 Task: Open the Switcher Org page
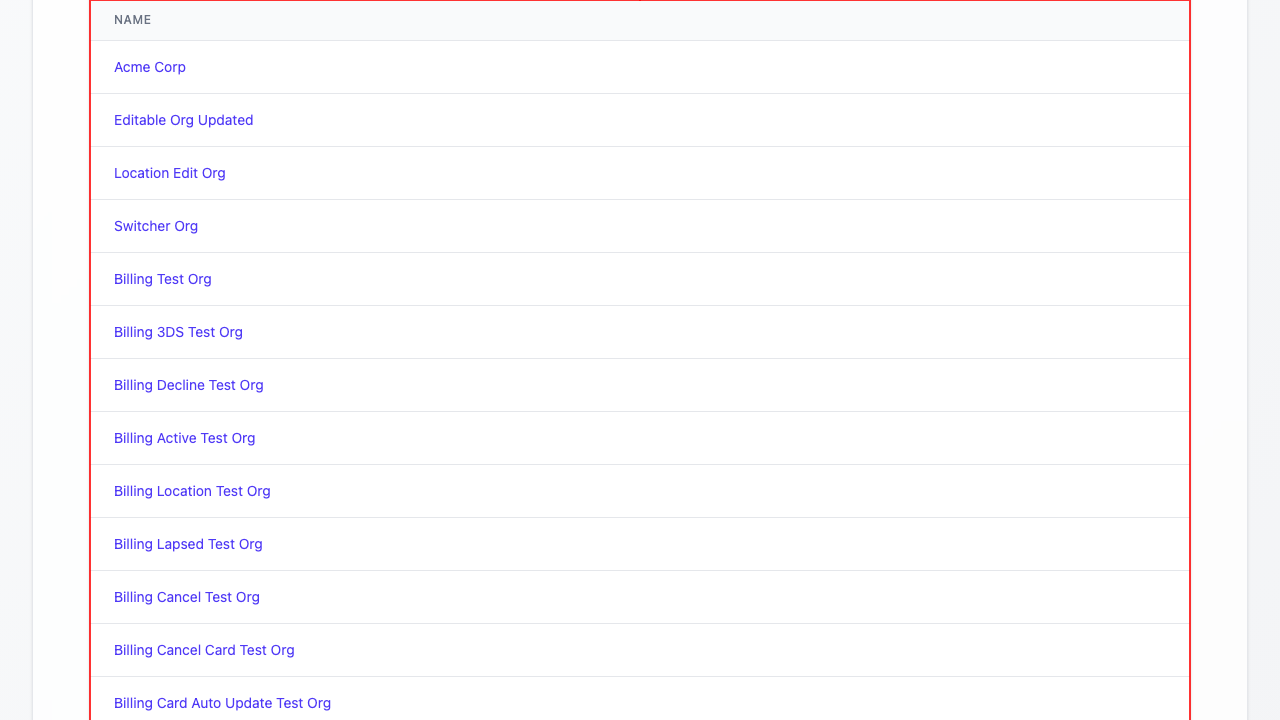click(156, 226)
